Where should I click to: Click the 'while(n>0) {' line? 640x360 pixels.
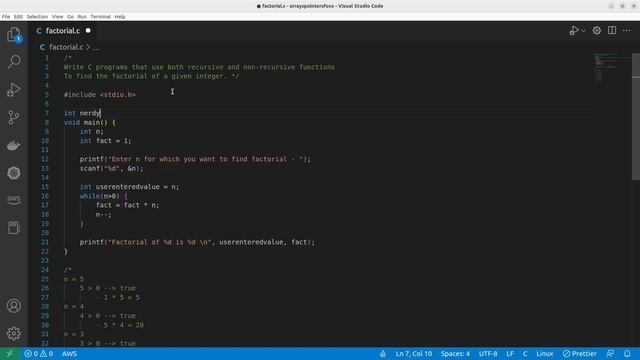click(x=103, y=196)
